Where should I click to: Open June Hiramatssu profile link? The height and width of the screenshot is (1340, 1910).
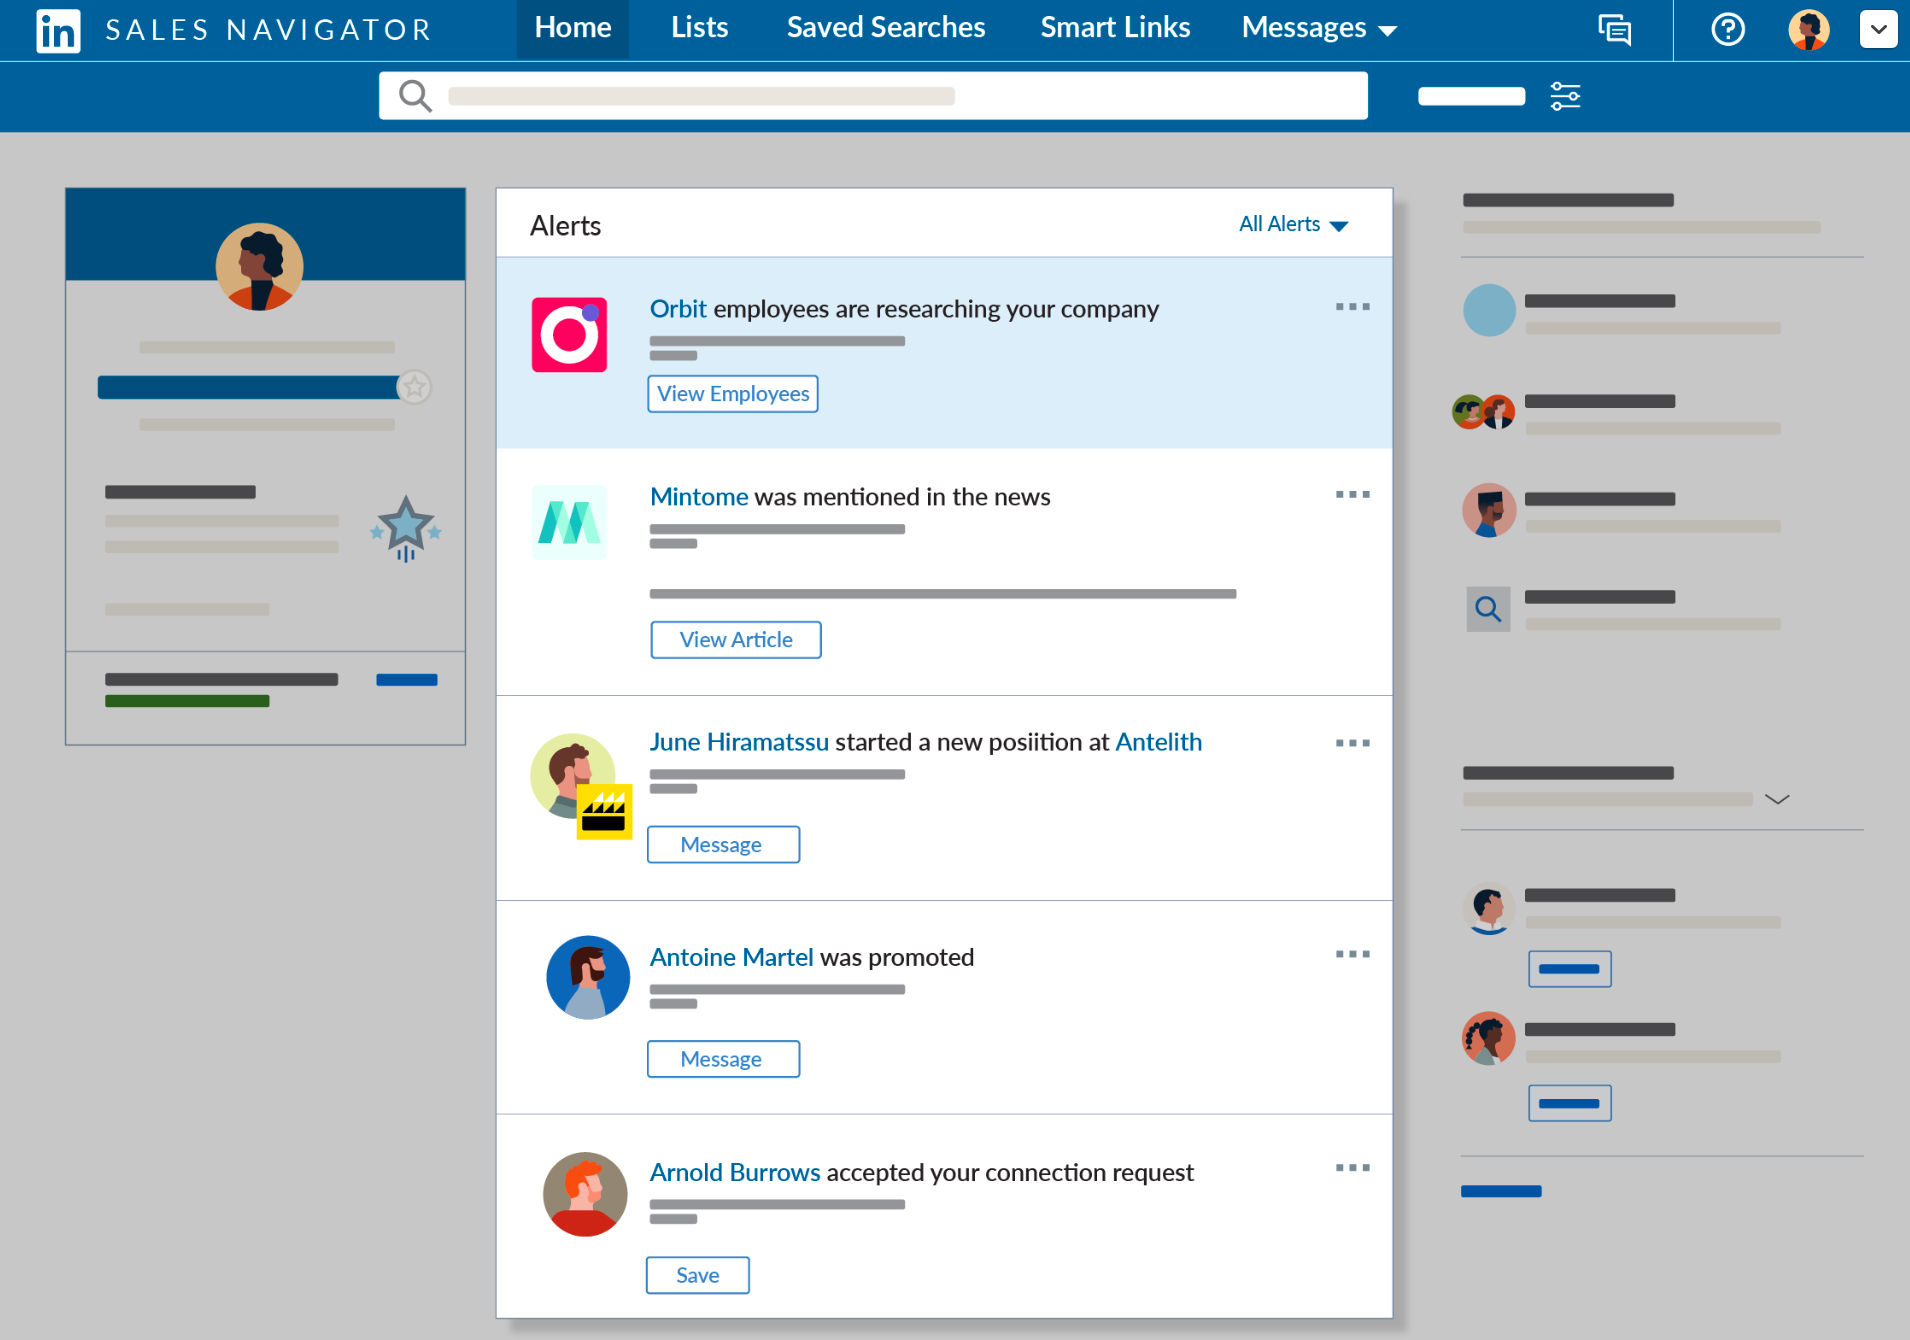[x=739, y=742]
